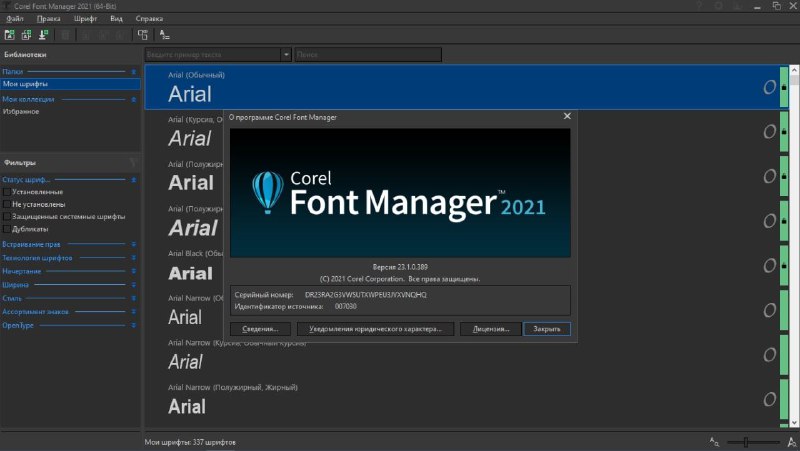
Task: Click the filter funnel icon beside Фильтры
Action: pos(133,163)
